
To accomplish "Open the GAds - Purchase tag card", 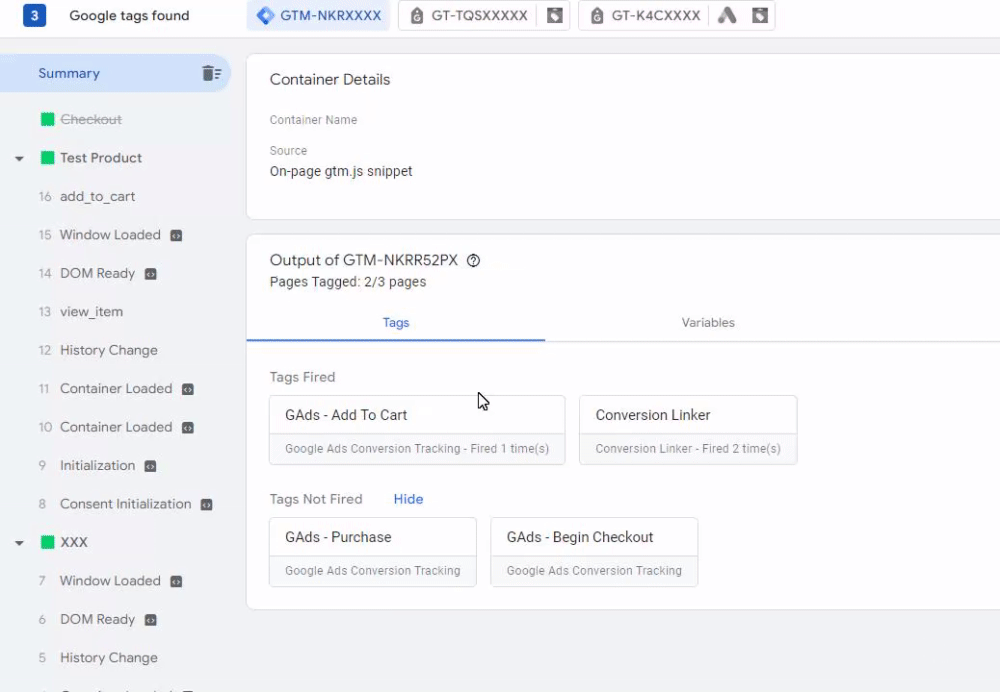I will 373,552.
